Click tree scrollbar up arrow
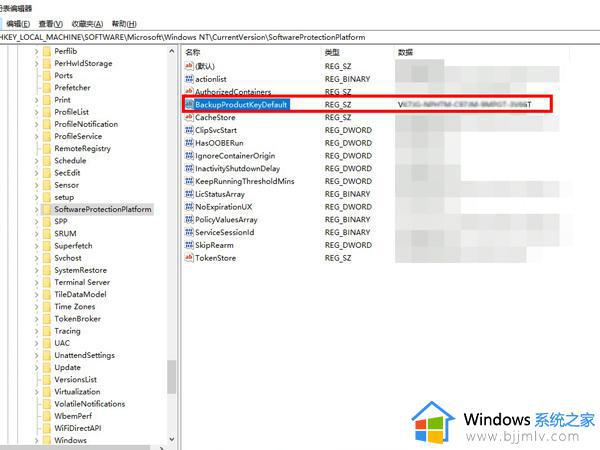600x450 pixels. (x=171, y=51)
